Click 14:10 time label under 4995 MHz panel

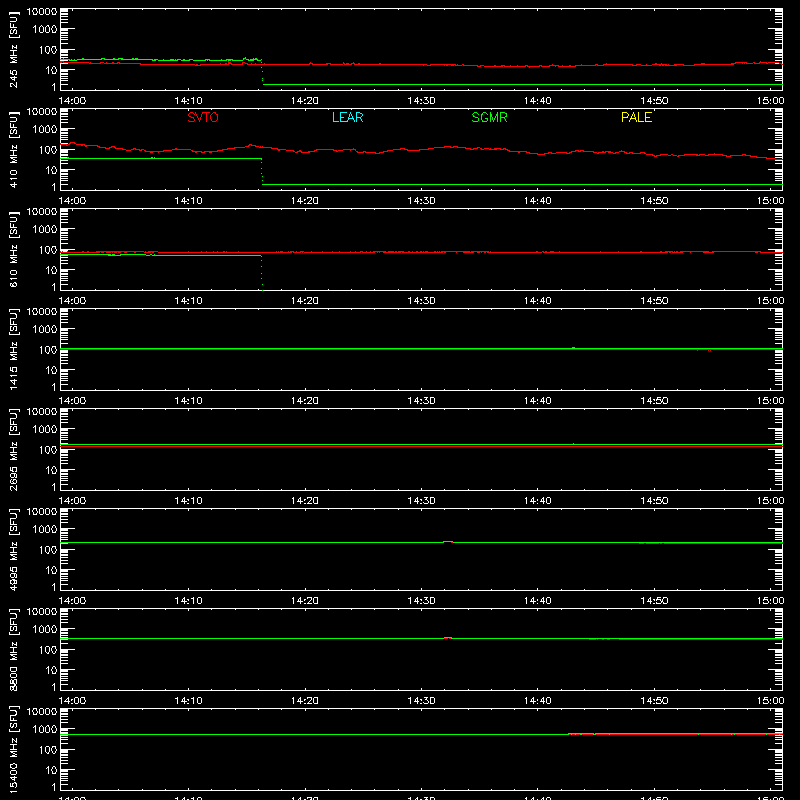tap(188, 601)
